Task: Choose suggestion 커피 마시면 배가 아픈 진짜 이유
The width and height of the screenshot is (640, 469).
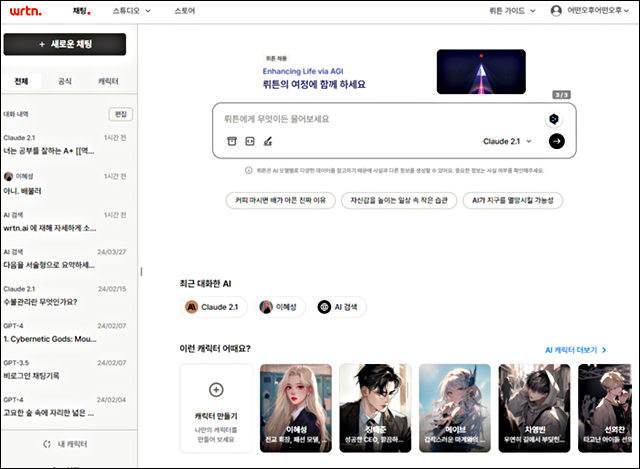Action: coord(280,200)
